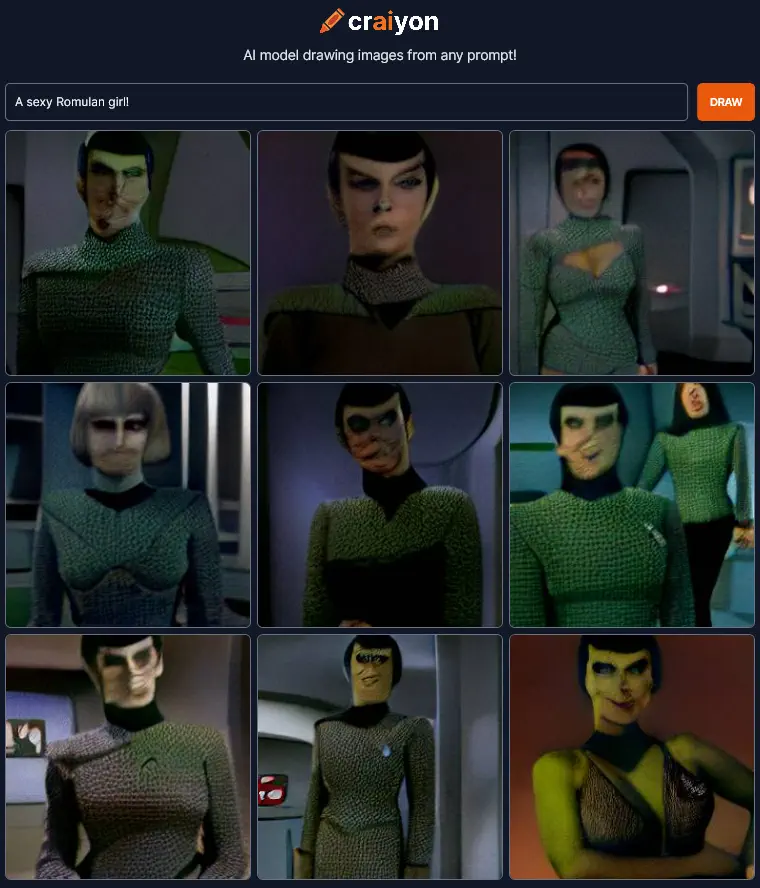Open the top-right image with cutout top

coord(632,253)
